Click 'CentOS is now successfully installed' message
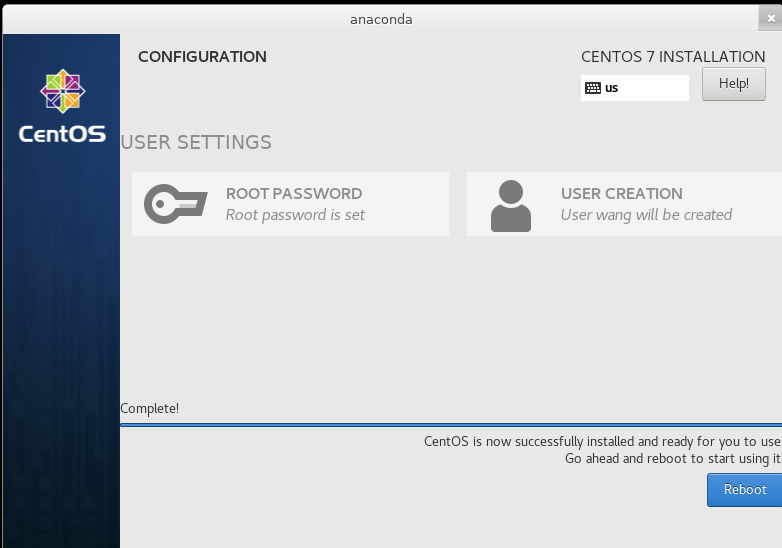This screenshot has width=782, height=548. pyautogui.click(x=602, y=442)
